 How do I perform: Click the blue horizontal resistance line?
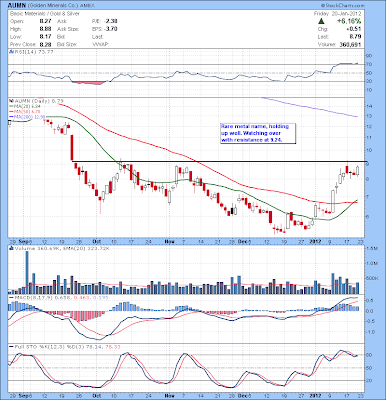point(220,162)
